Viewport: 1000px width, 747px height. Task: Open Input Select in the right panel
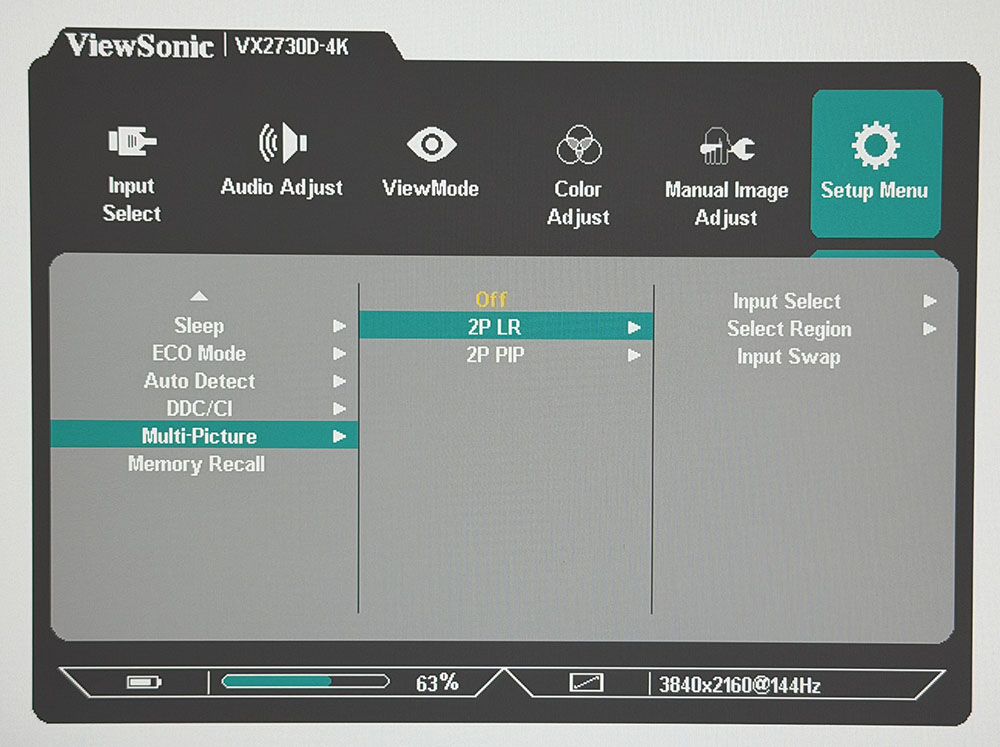pos(787,301)
